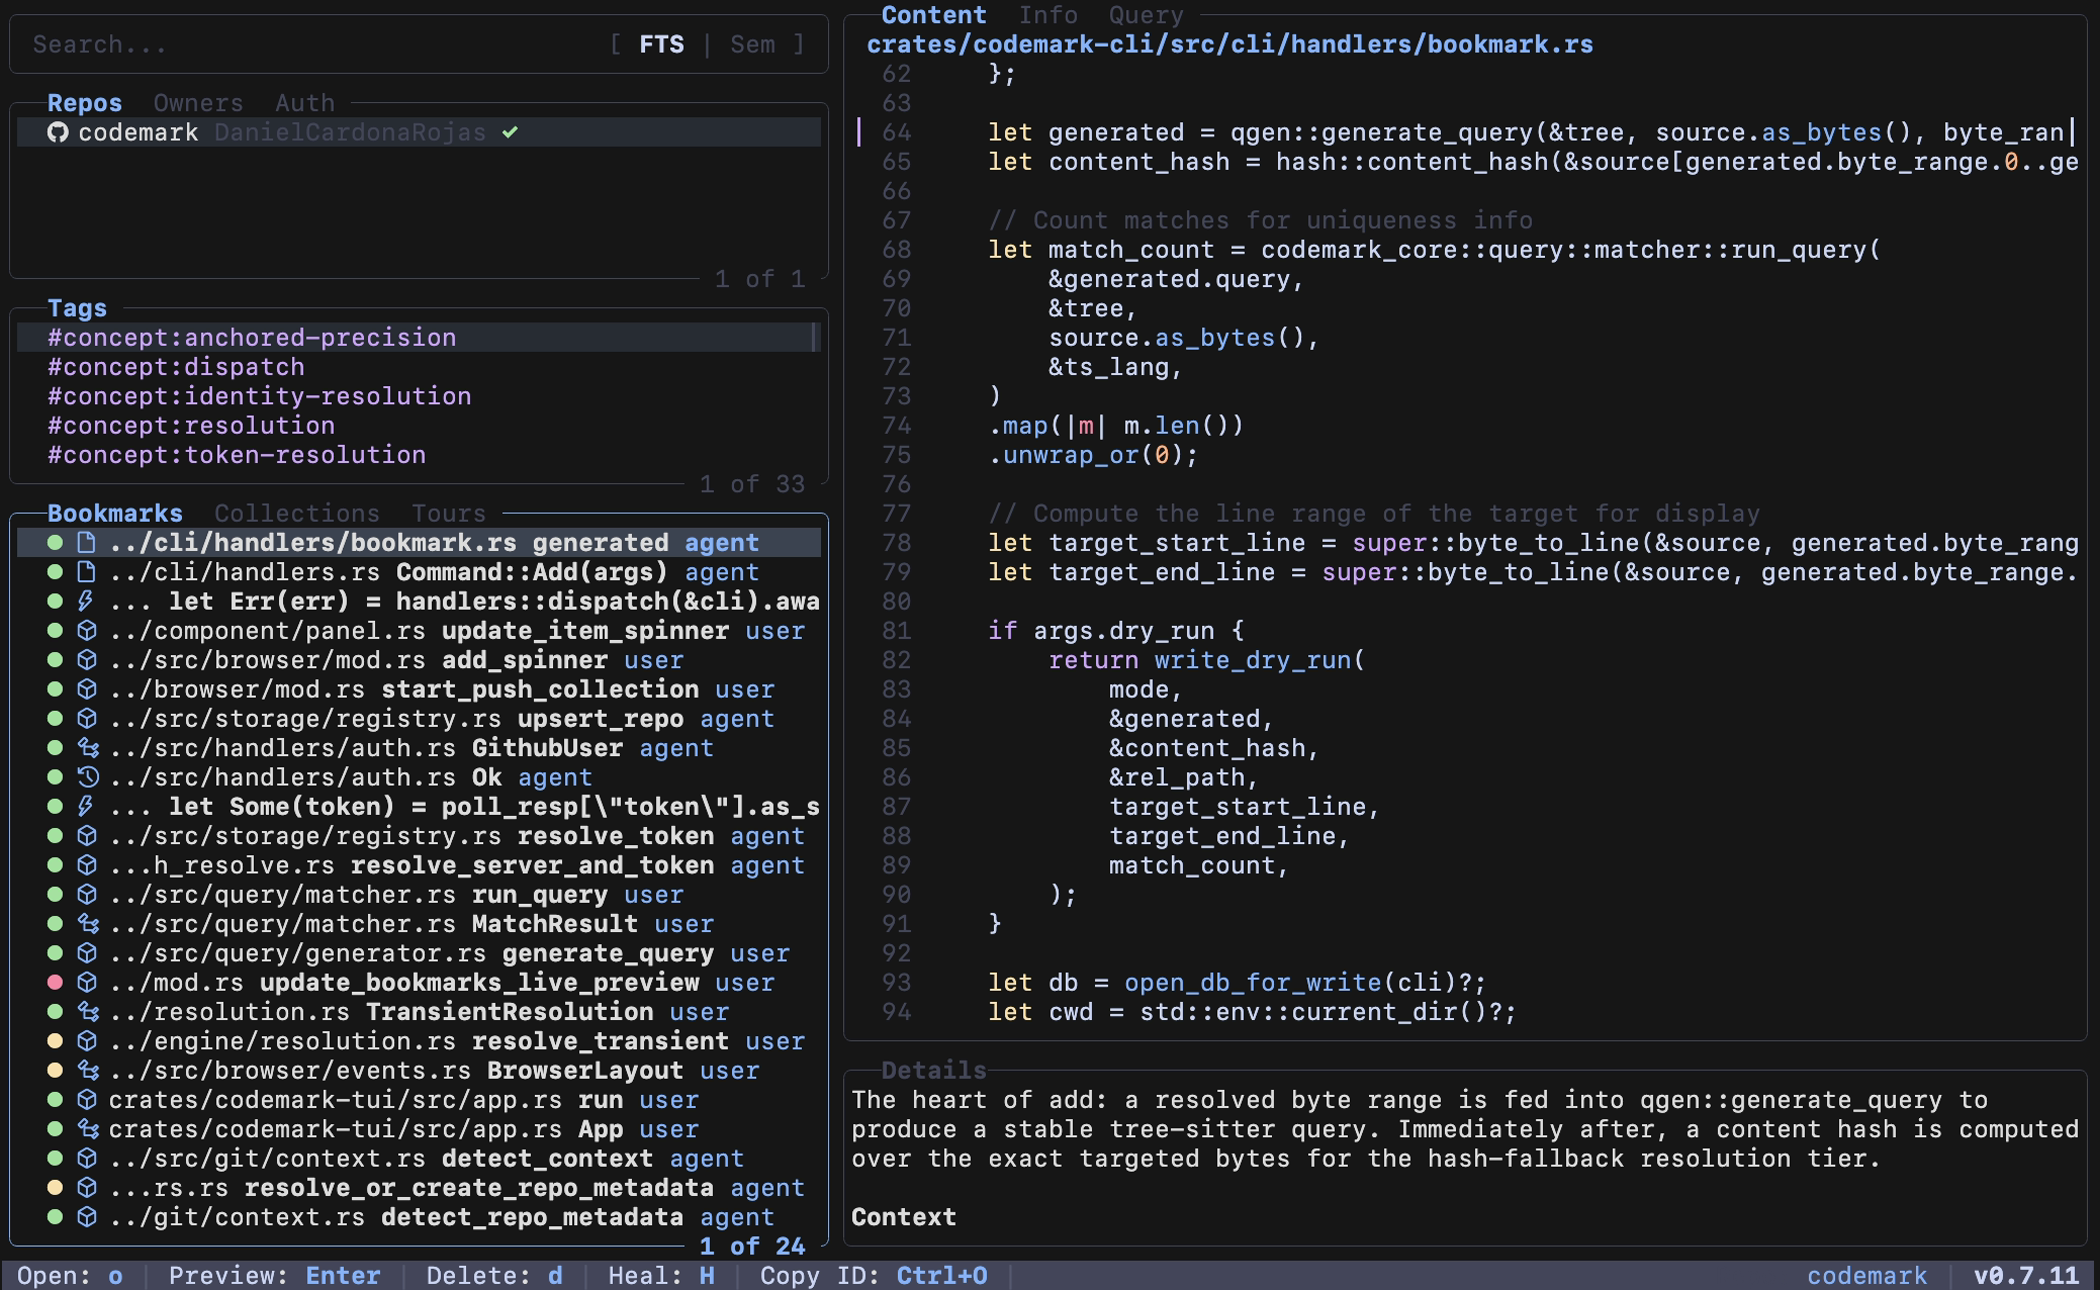This screenshot has height=1290, width=2100.
Task: Click the green checkmark beside DanielCardonaRojas
Action: [510, 132]
